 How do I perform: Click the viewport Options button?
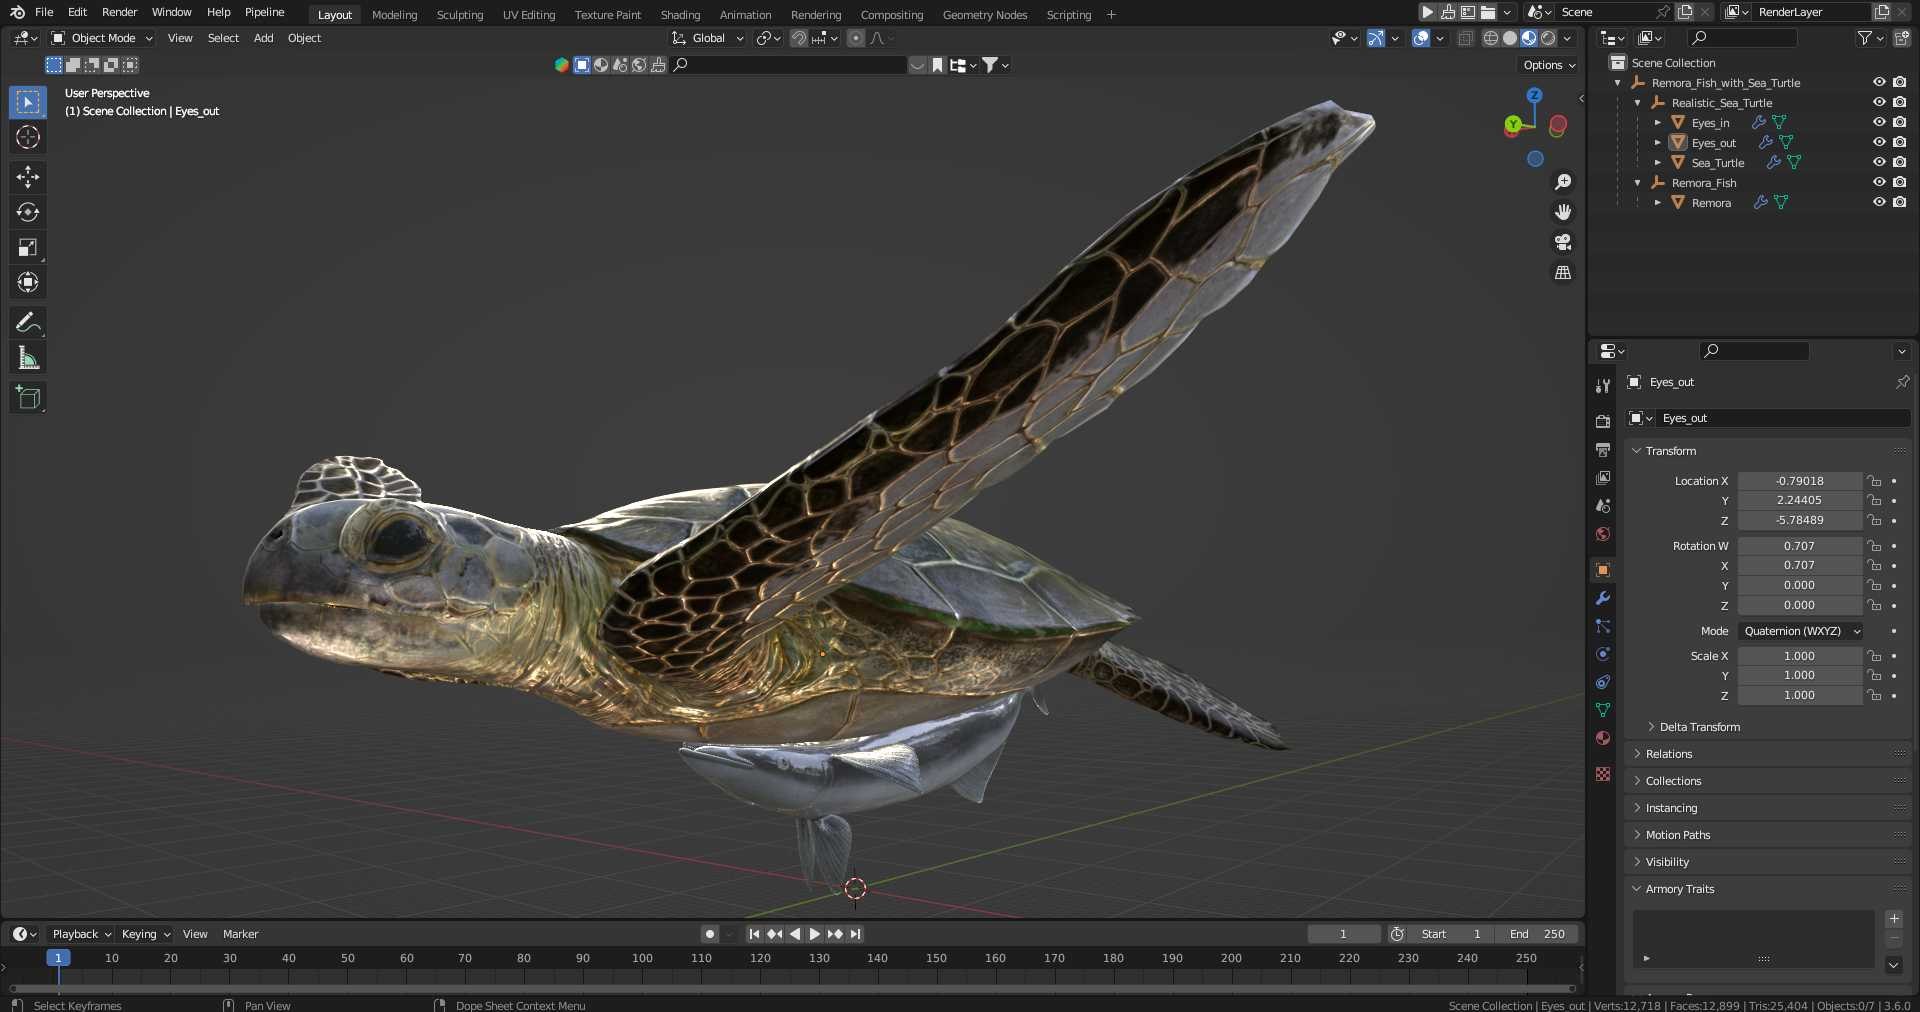point(1549,65)
